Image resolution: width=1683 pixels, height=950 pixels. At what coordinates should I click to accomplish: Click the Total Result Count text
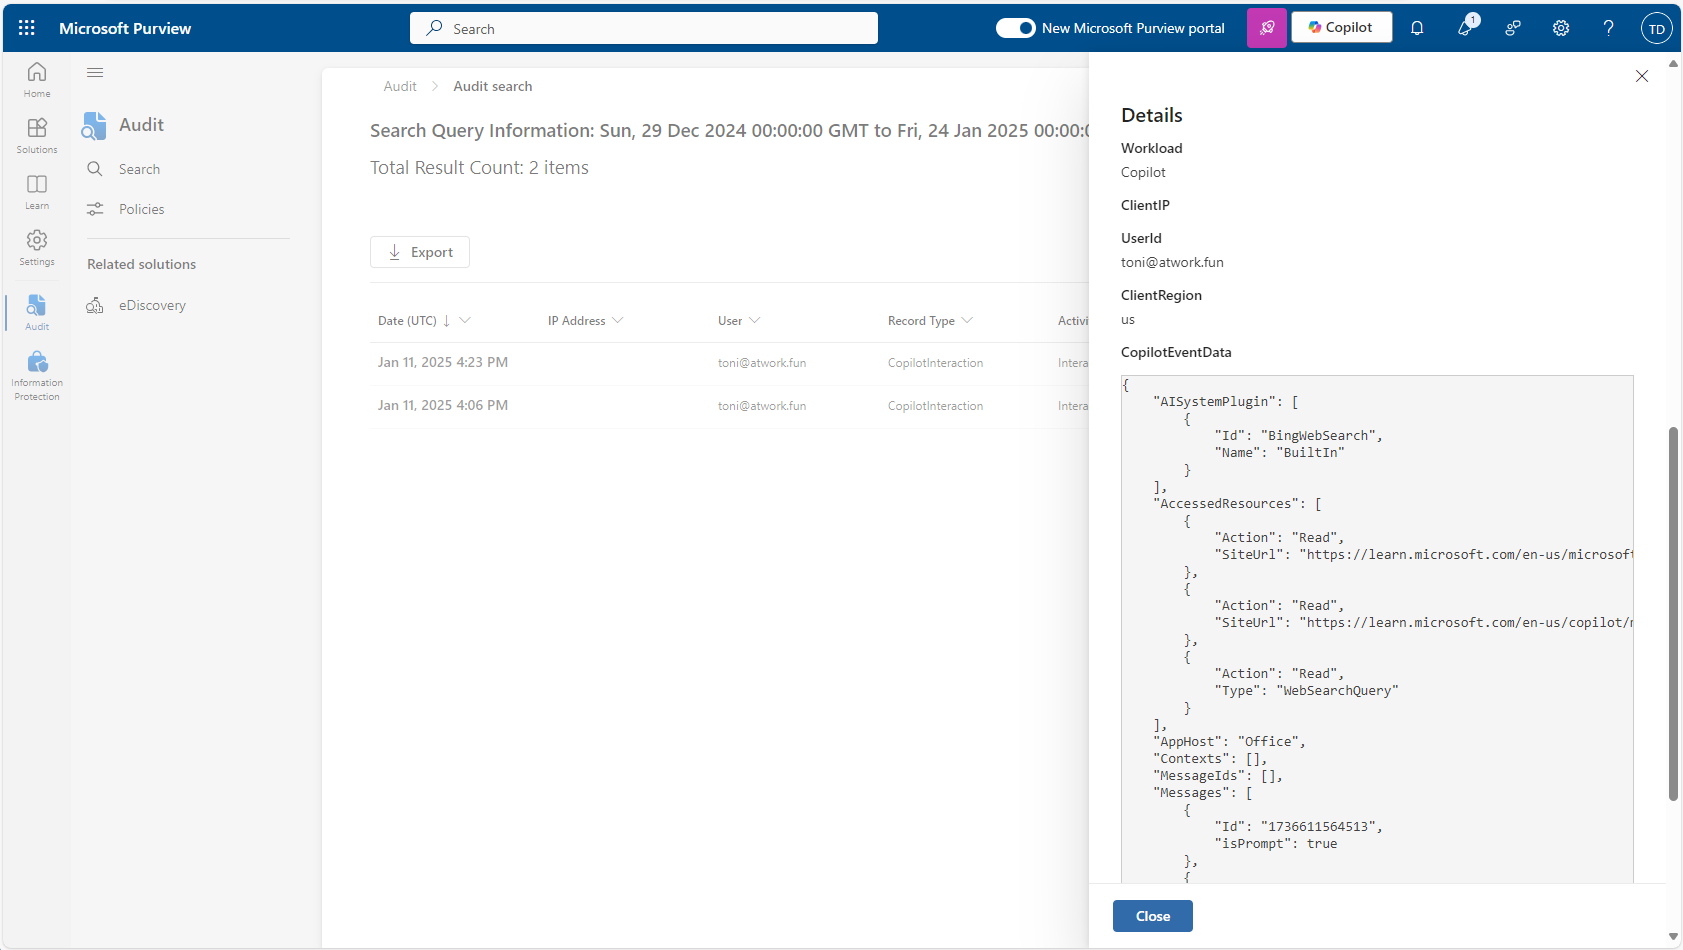click(479, 168)
